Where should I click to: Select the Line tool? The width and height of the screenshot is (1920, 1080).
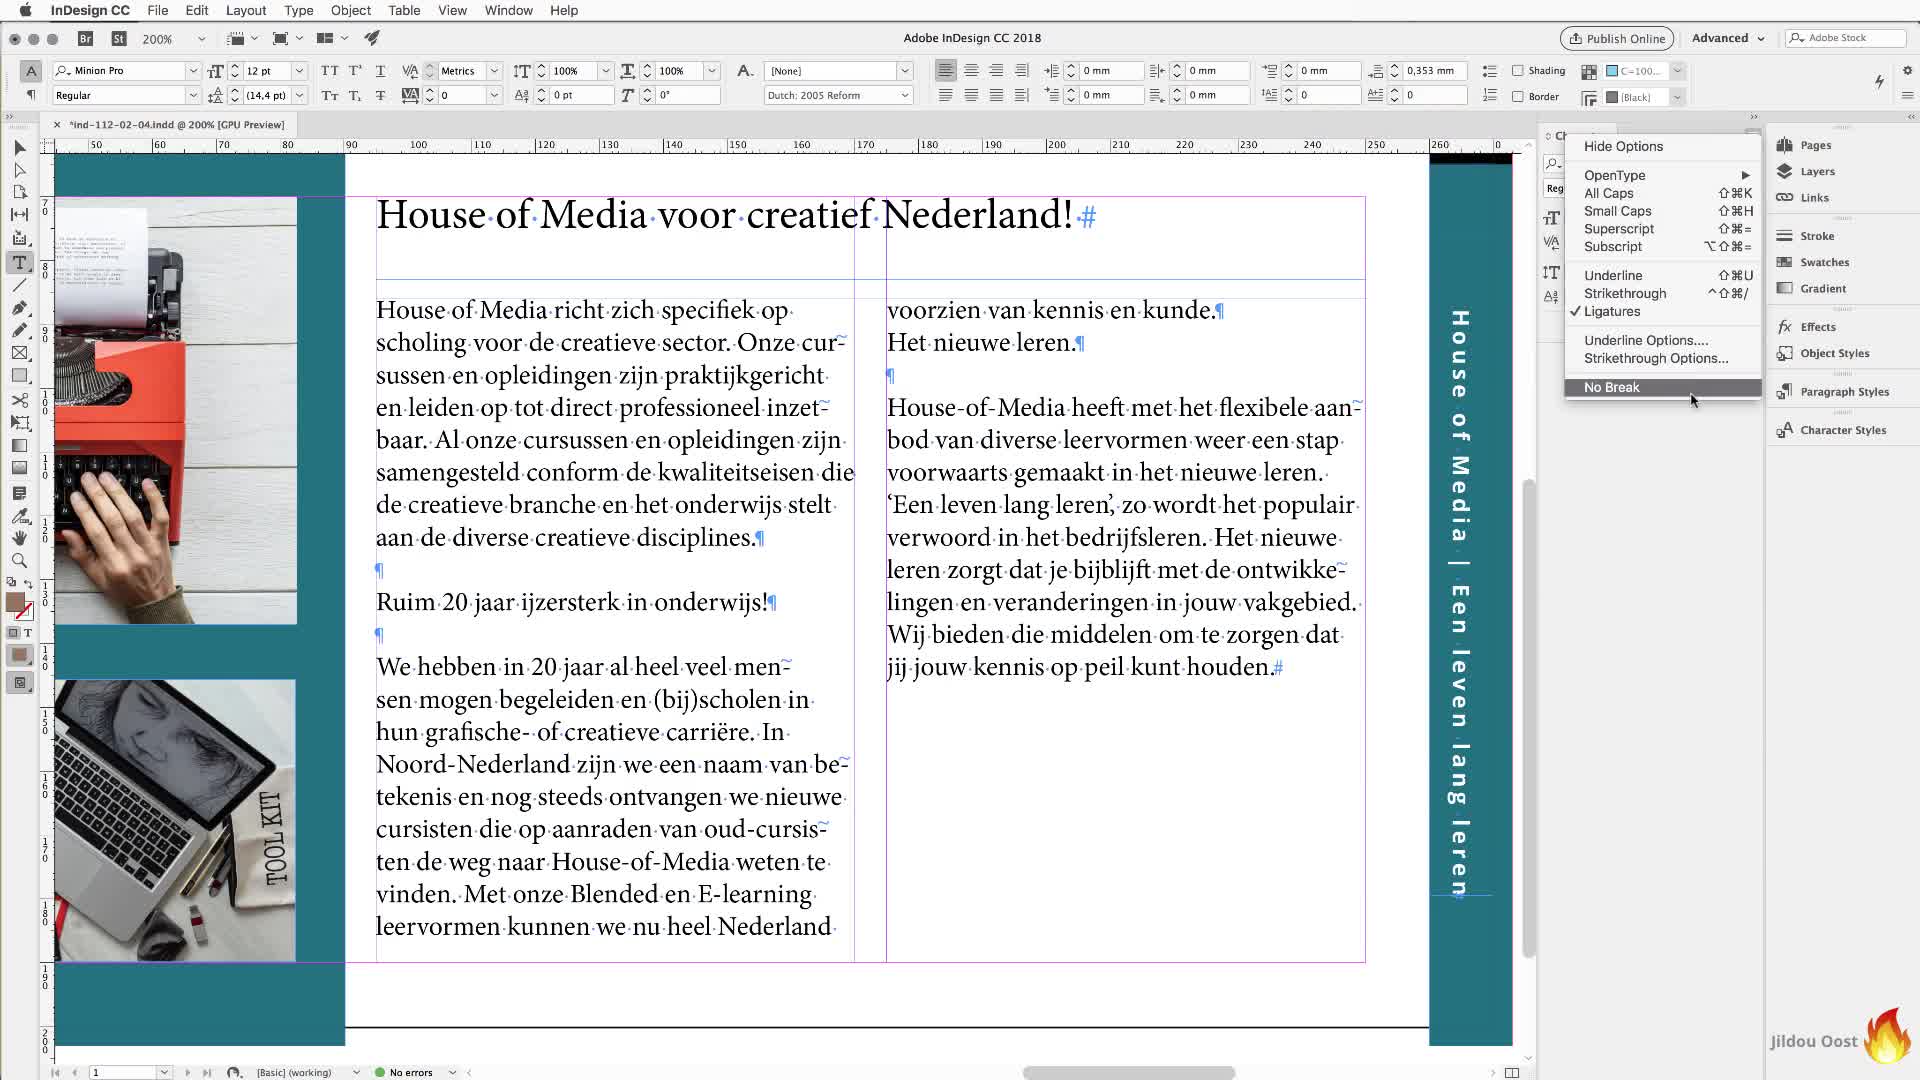pyautogui.click(x=19, y=285)
